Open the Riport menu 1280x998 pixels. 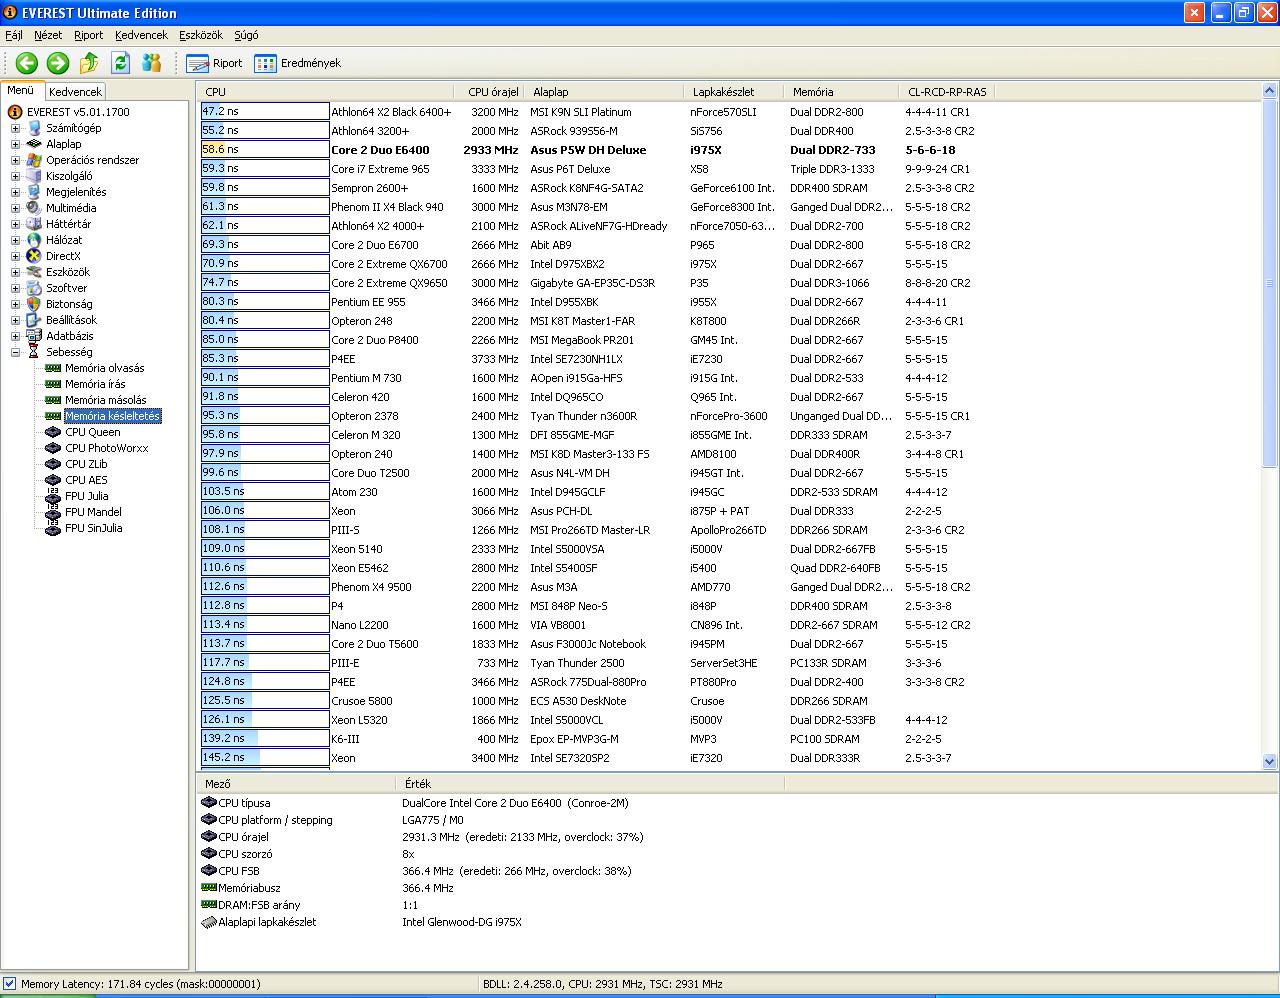tap(88, 35)
